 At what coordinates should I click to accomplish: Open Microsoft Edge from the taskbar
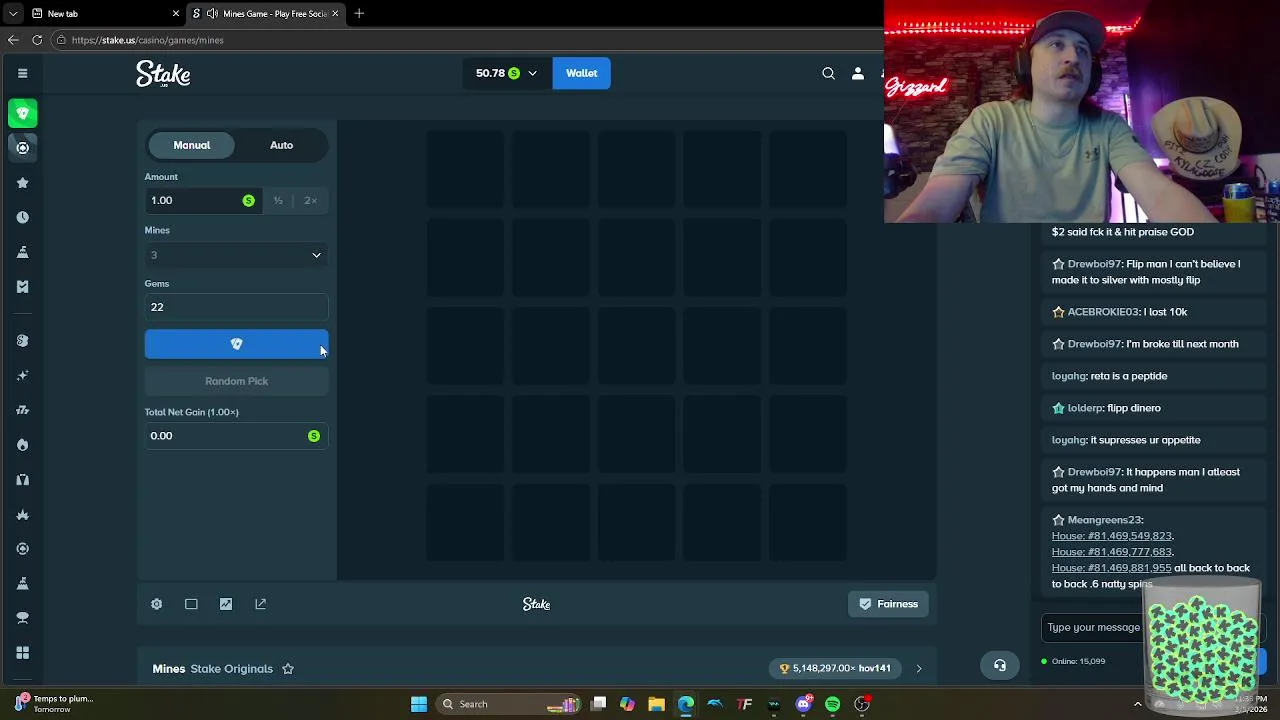[x=686, y=704]
